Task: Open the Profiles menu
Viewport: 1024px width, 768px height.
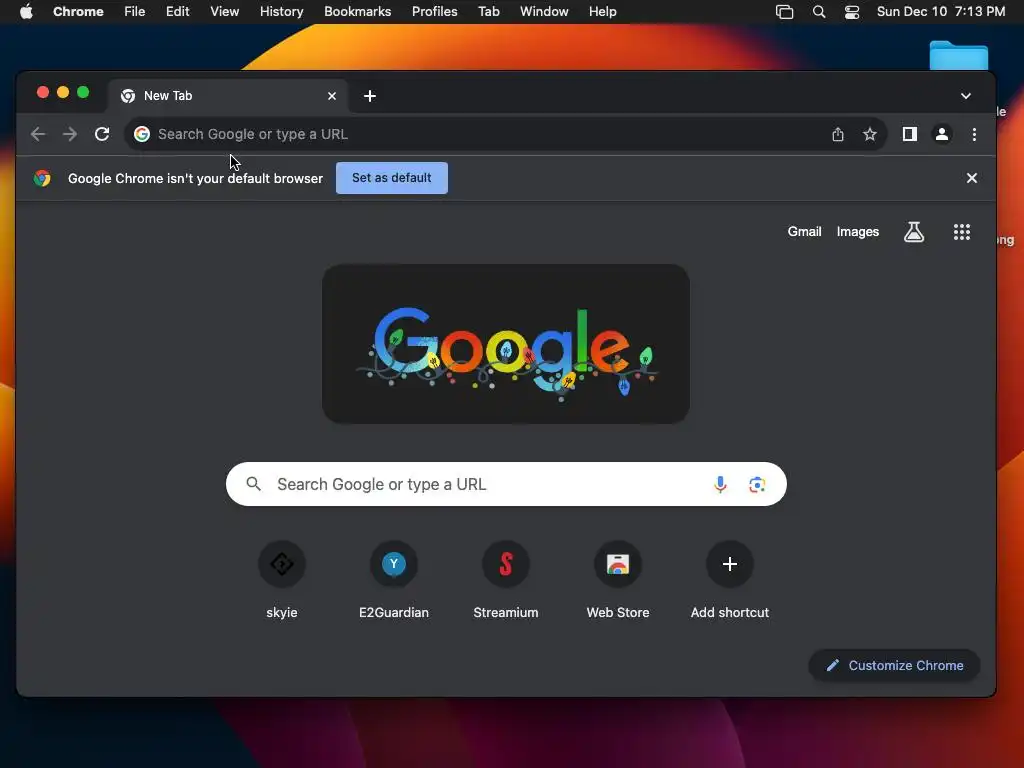Action: (434, 12)
